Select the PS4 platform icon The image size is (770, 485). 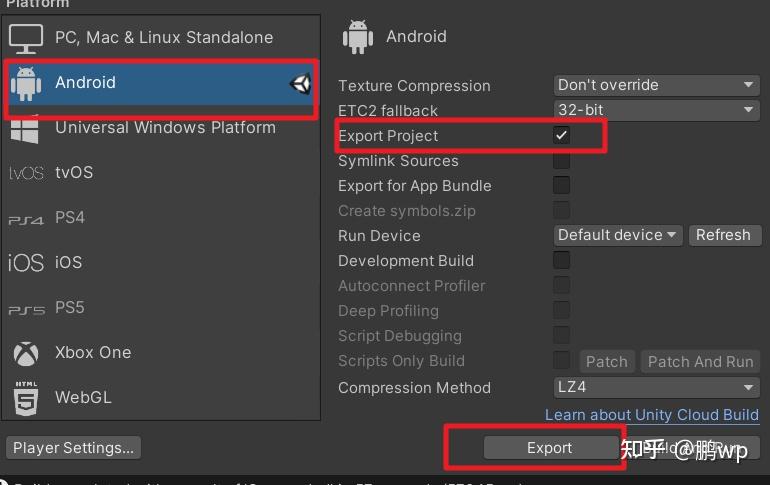tap(27, 220)
